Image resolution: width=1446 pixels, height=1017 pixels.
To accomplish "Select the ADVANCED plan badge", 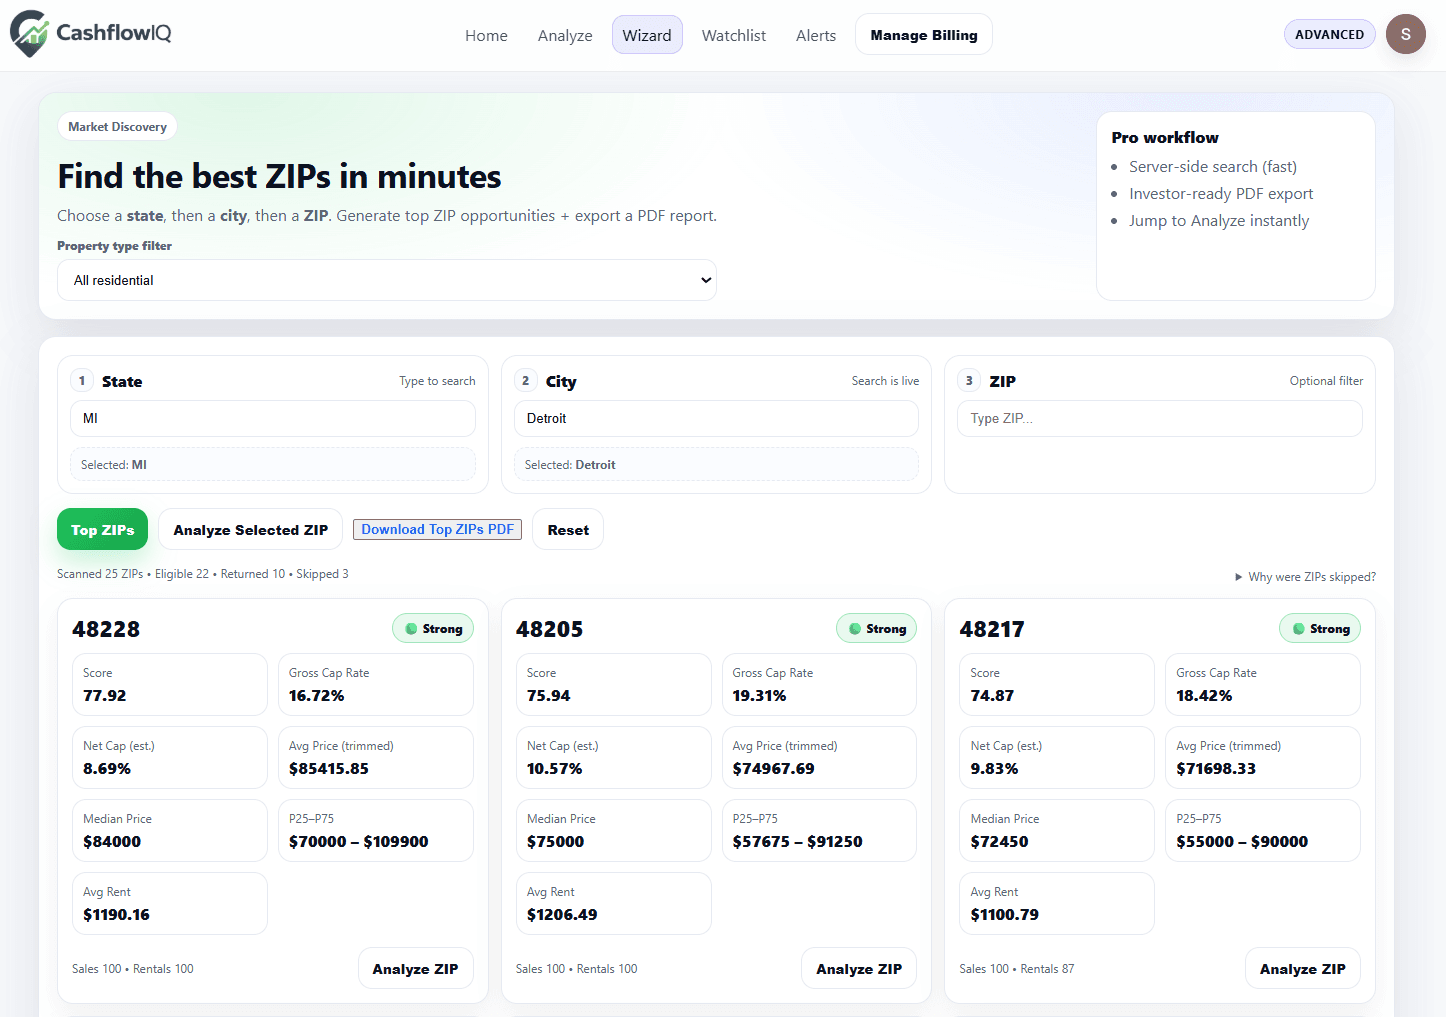I will [1329, 33].
